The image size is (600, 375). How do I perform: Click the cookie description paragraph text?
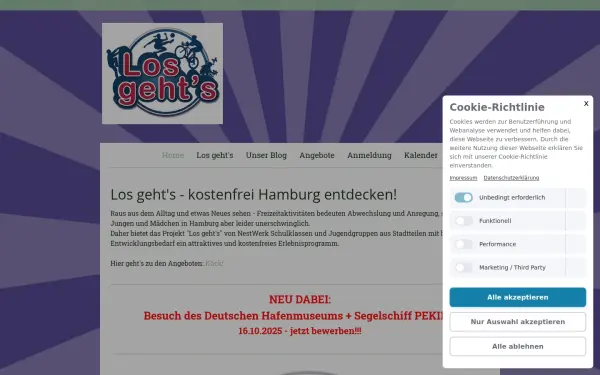tap(516, 143)
